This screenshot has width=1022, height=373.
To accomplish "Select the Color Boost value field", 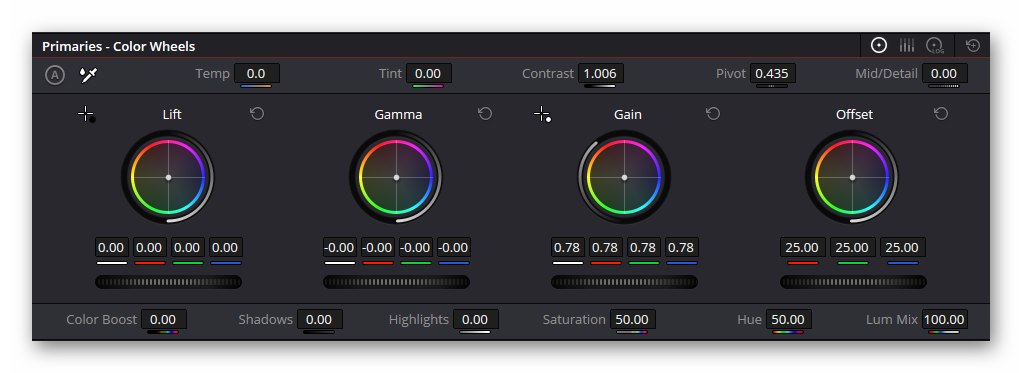I will (x=164, y=320).
